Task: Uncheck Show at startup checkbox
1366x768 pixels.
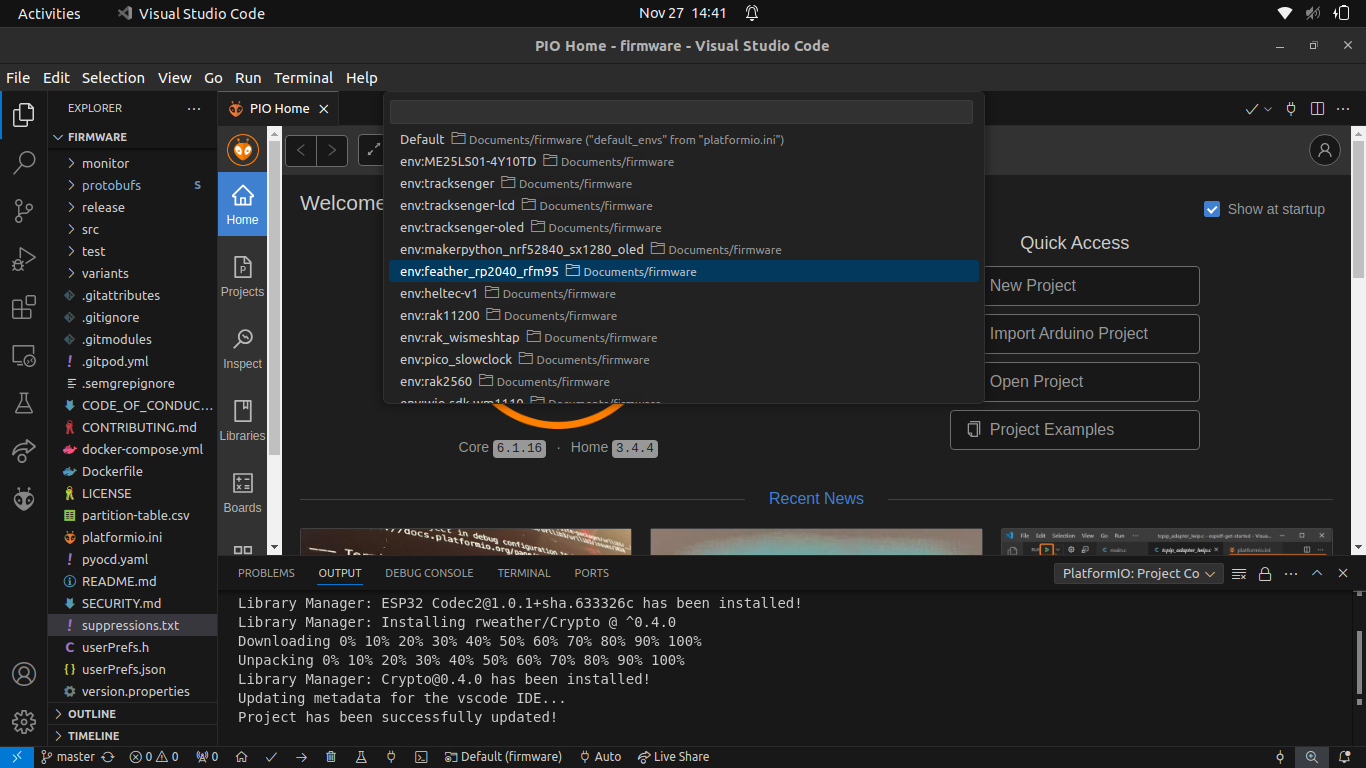Action: click(x=1212, y=209)
